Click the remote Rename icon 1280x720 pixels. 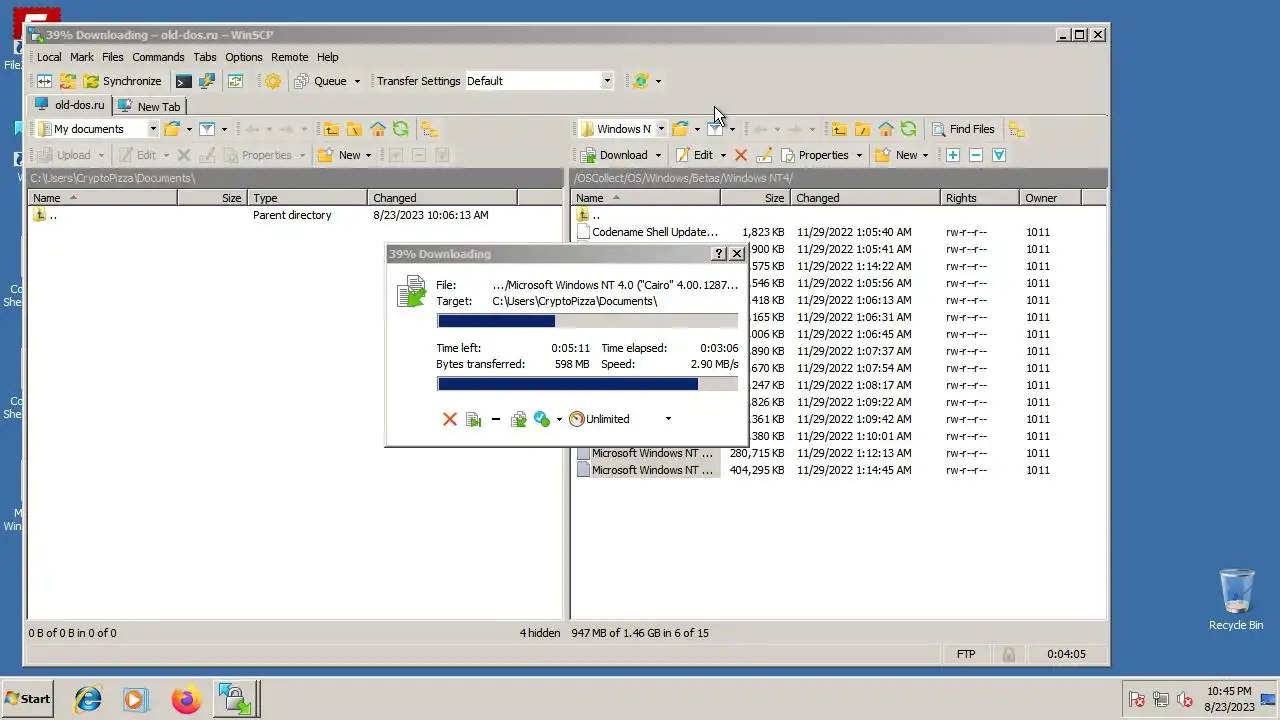point(764,155)
